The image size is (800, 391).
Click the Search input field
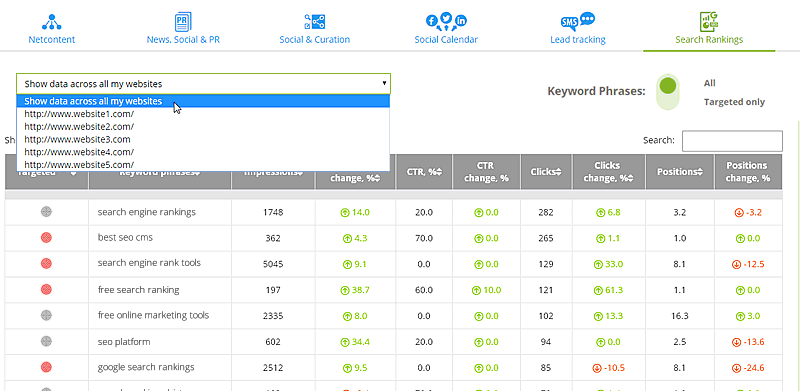pyautogui.click(x=732, y=141)
